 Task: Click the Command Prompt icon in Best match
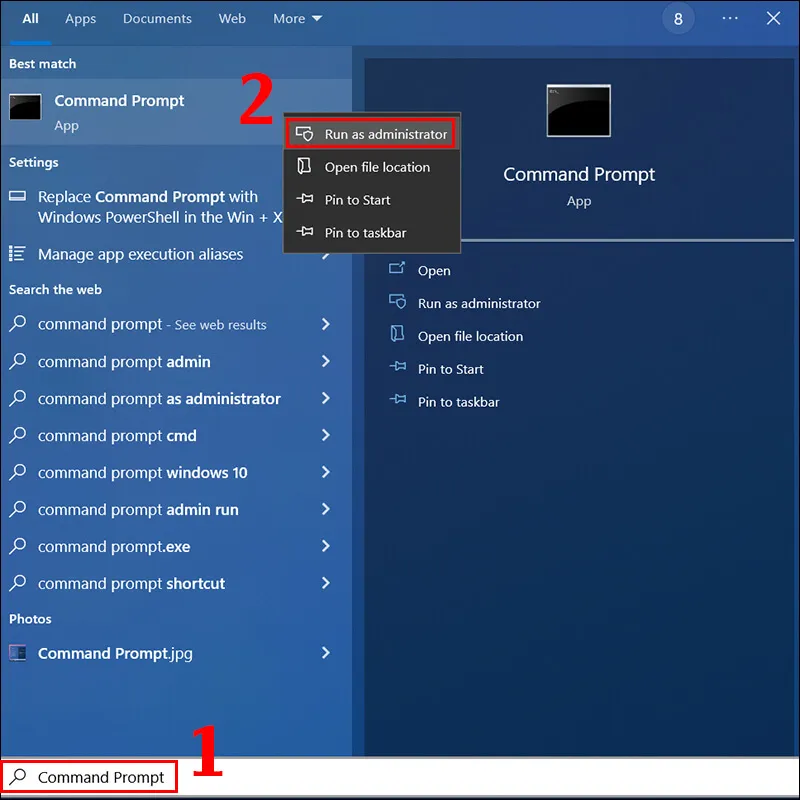click(x=26, y=107)
